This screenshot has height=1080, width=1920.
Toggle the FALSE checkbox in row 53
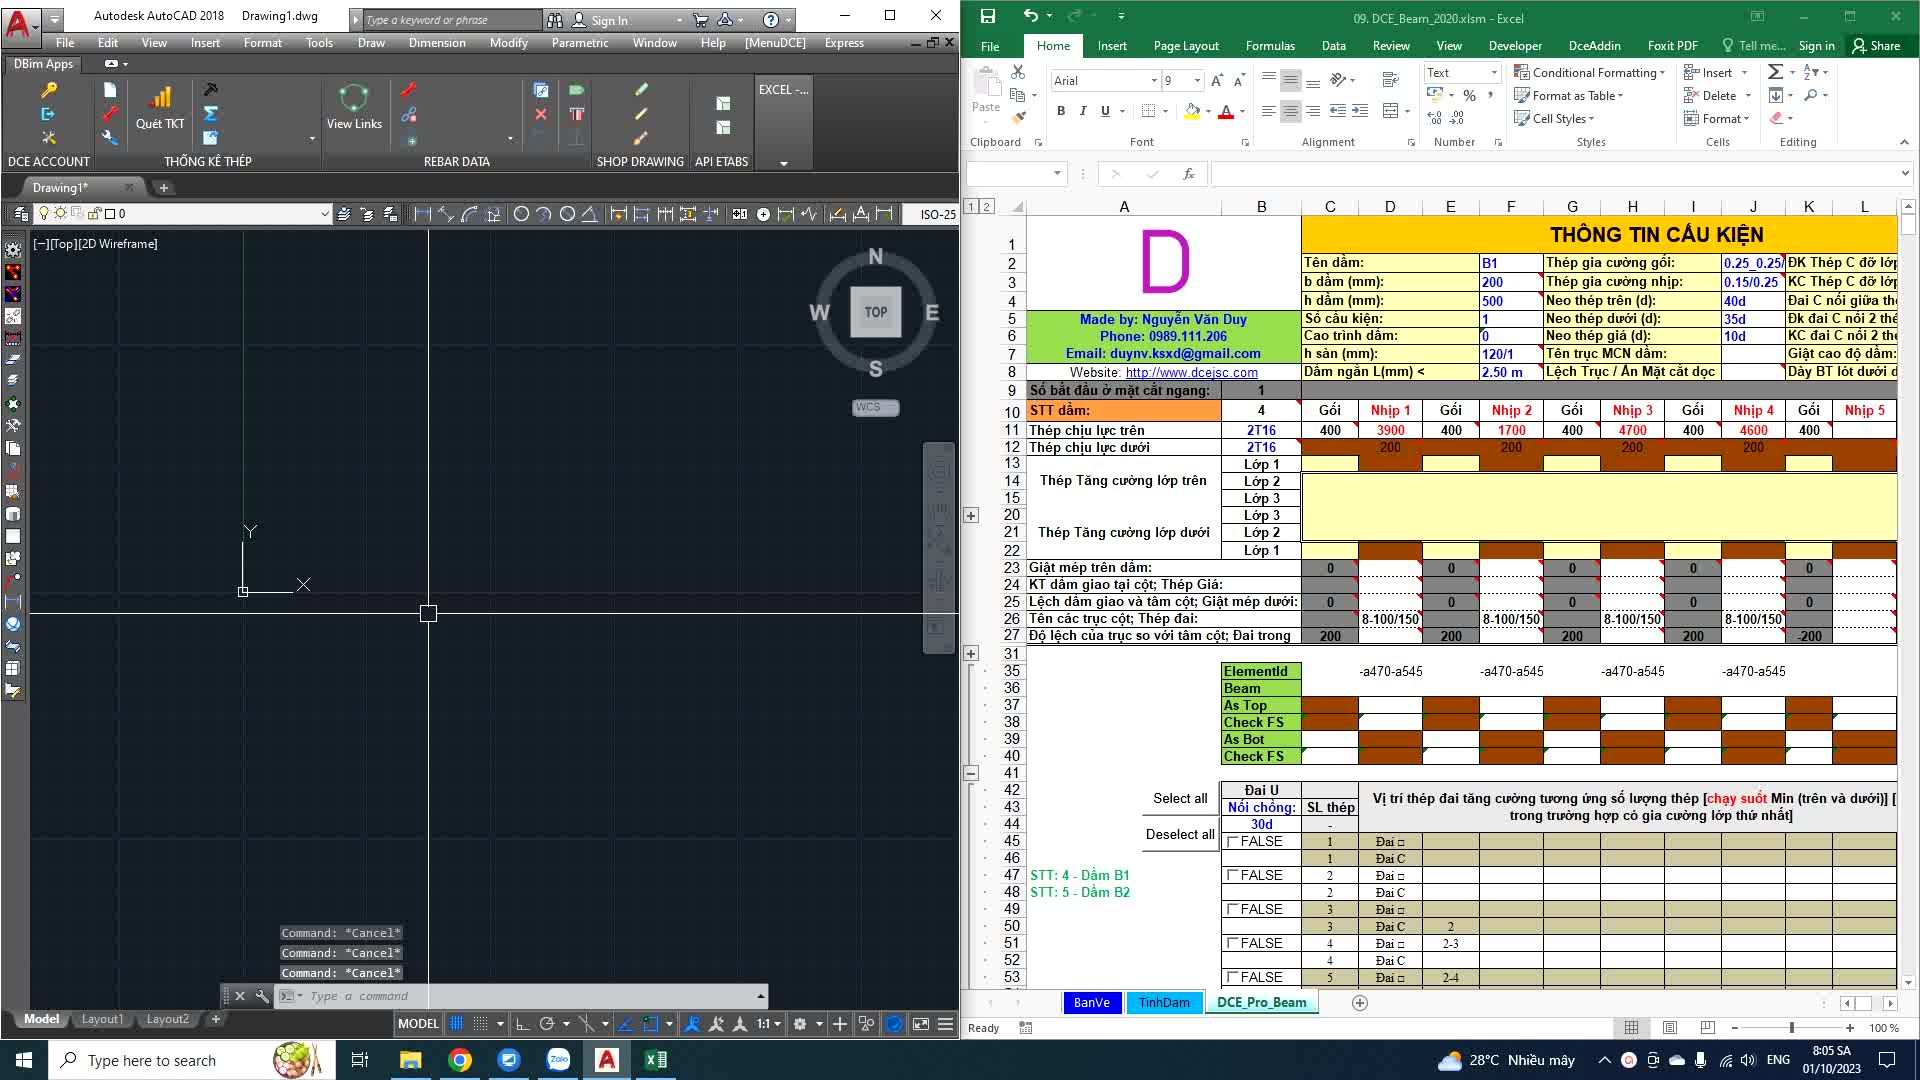(1233, 978)
